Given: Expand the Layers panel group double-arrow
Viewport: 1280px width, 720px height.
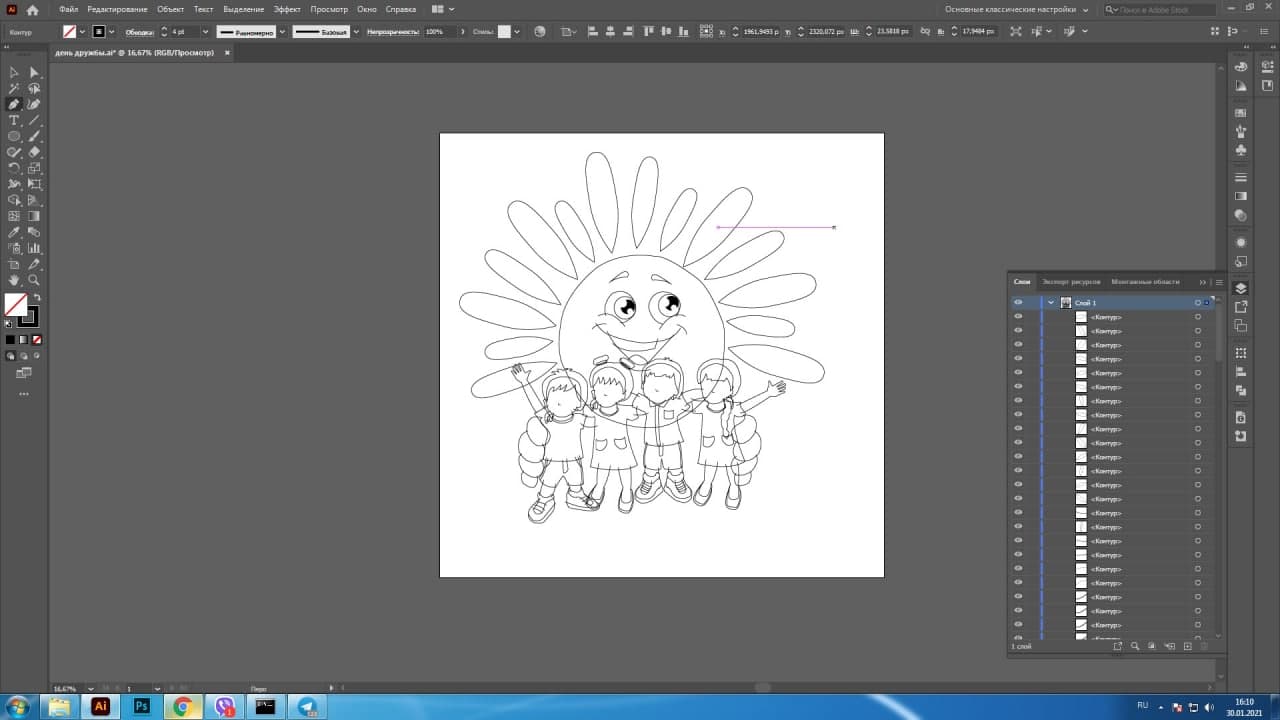Looking at the screenshot, I should click(1203, 282).
